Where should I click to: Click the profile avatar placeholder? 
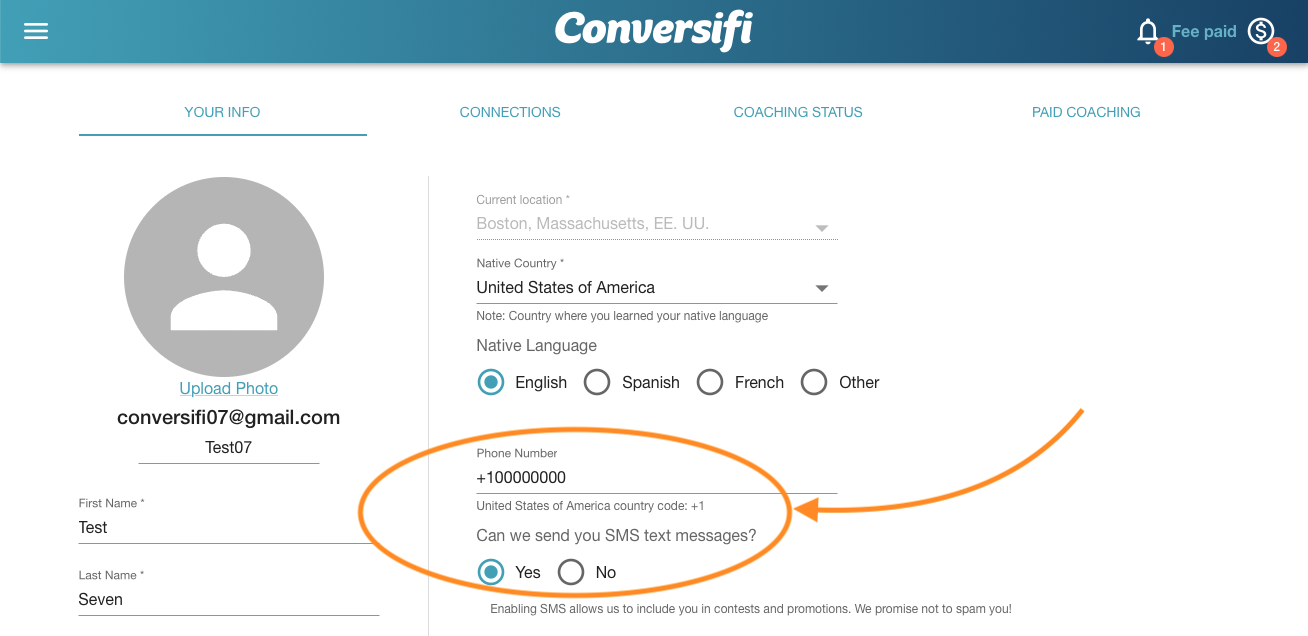[x=224, y=277]
